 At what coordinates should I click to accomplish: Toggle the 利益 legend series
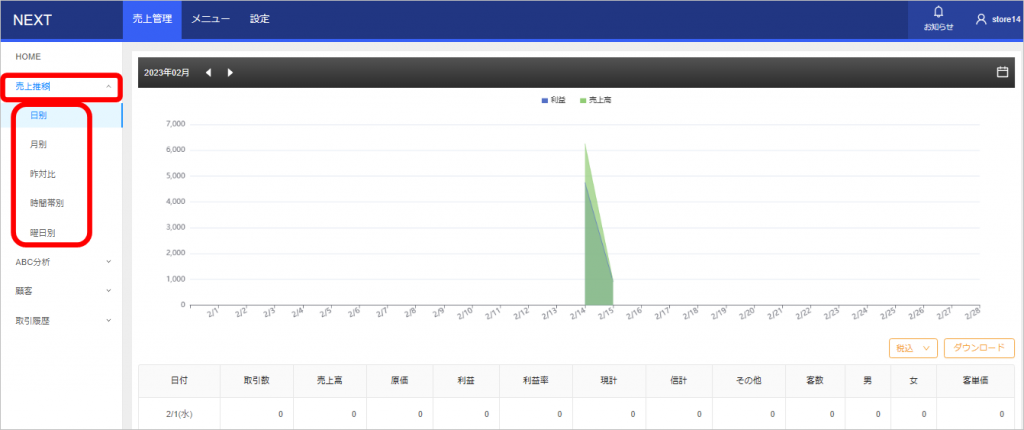[552, 100]
